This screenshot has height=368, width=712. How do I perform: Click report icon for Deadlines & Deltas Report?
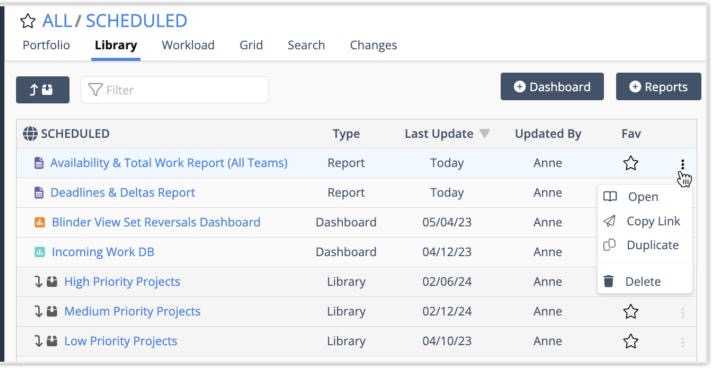coord(40,193)
